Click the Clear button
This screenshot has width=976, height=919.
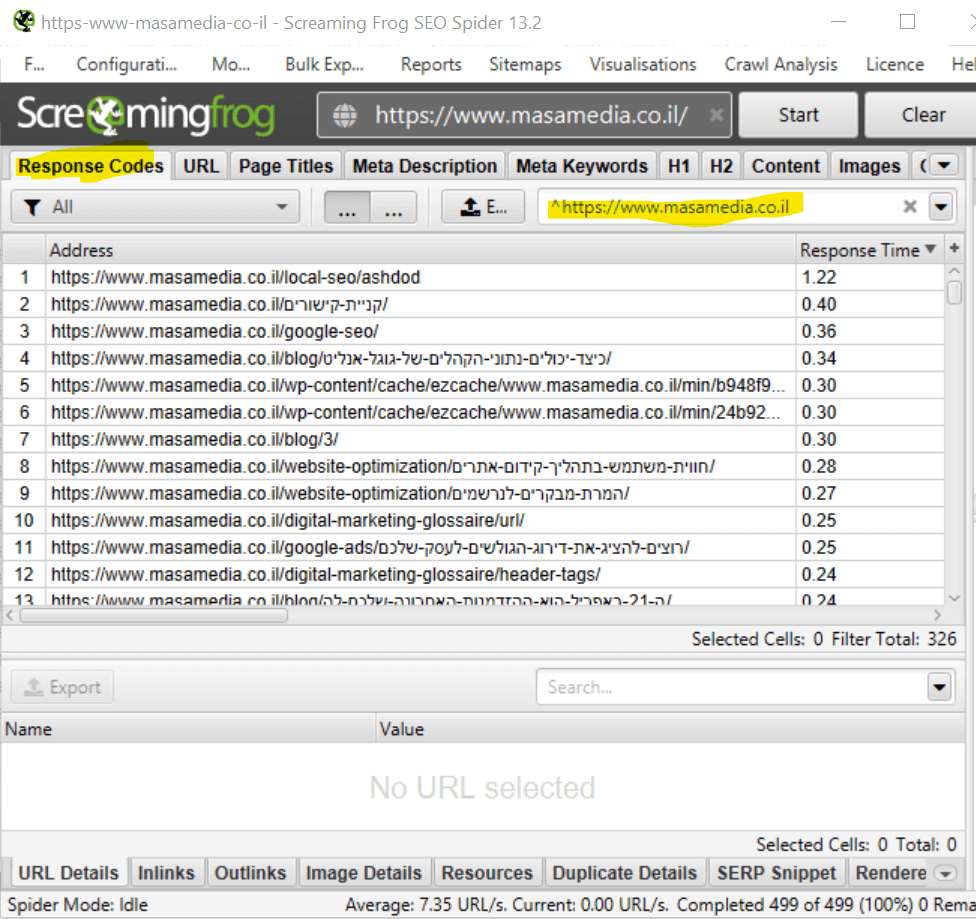coord(922,115)
